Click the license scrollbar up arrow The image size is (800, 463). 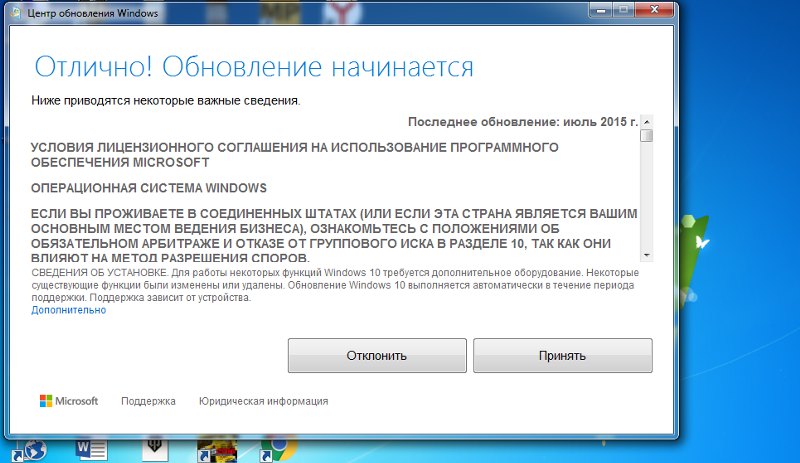(646, 122)
